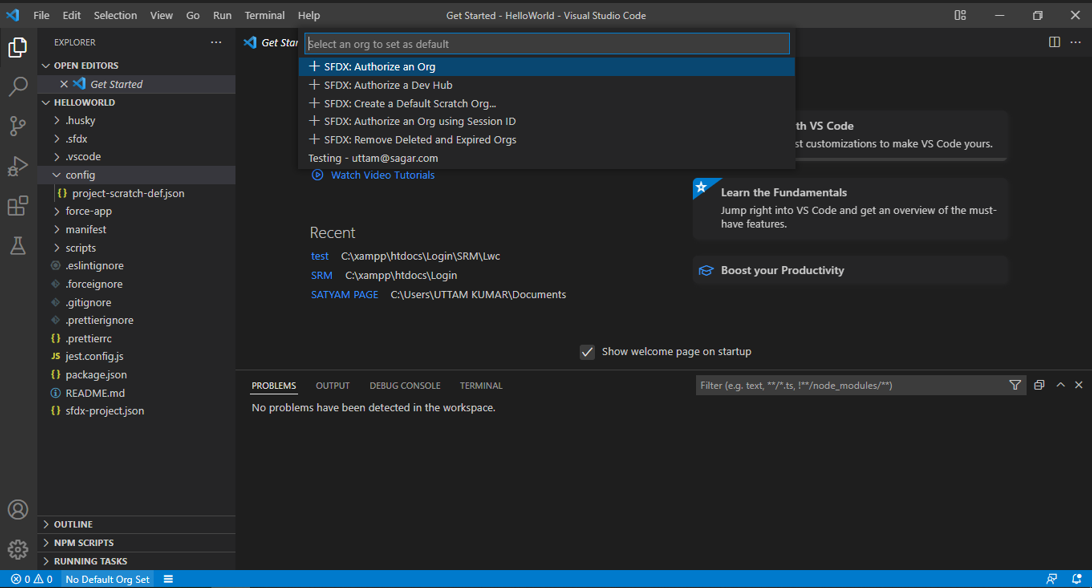The image size is (1092, 588).
Task: Toggle the Split Editor icon top right
Action: click(x=1054, y=42)
